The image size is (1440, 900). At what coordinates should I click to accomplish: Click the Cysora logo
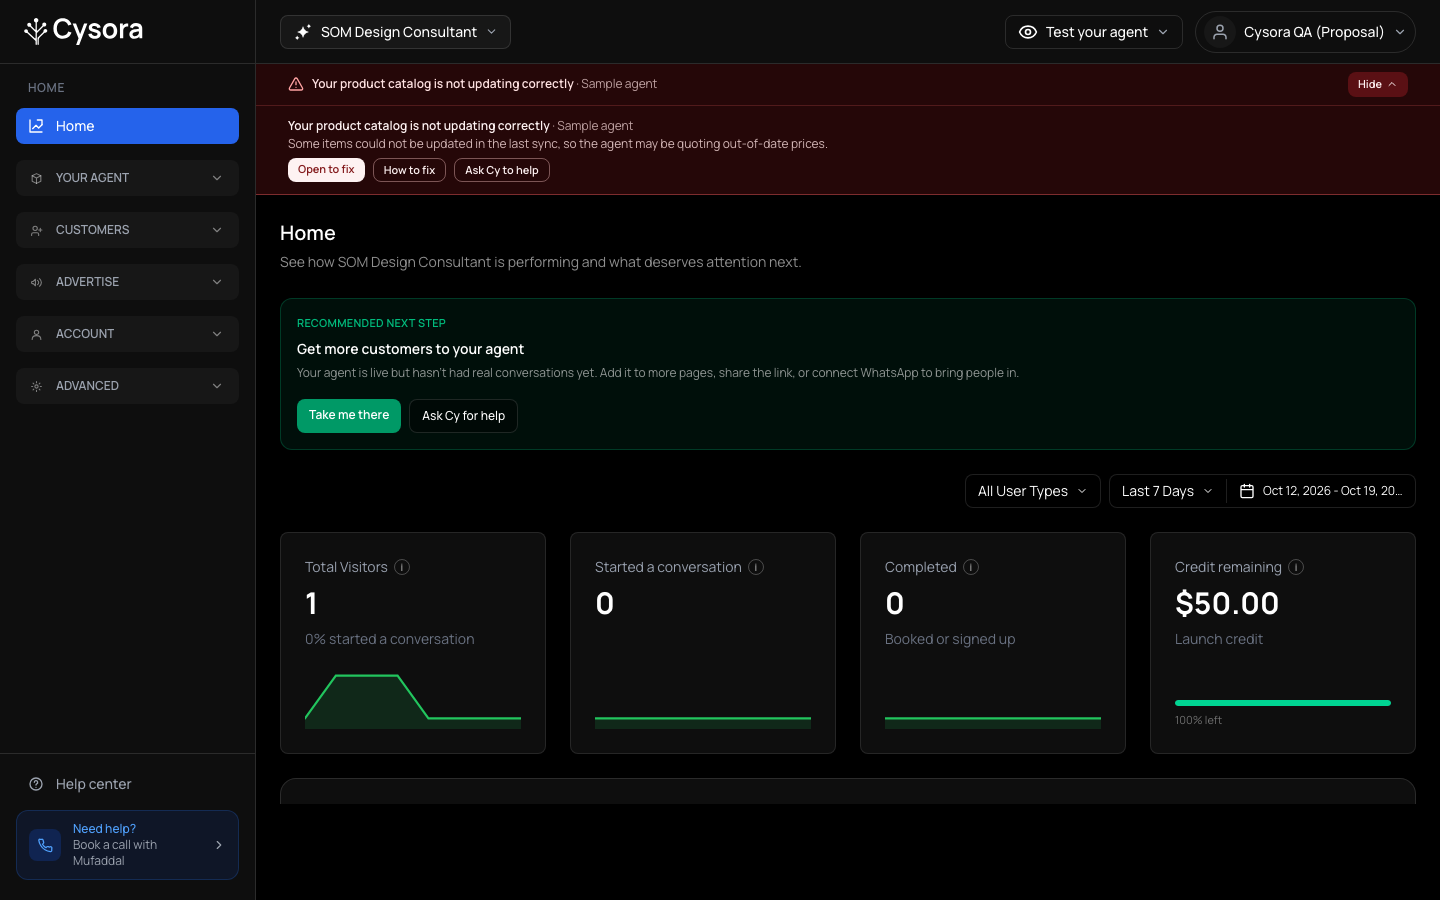pos(83,31)
